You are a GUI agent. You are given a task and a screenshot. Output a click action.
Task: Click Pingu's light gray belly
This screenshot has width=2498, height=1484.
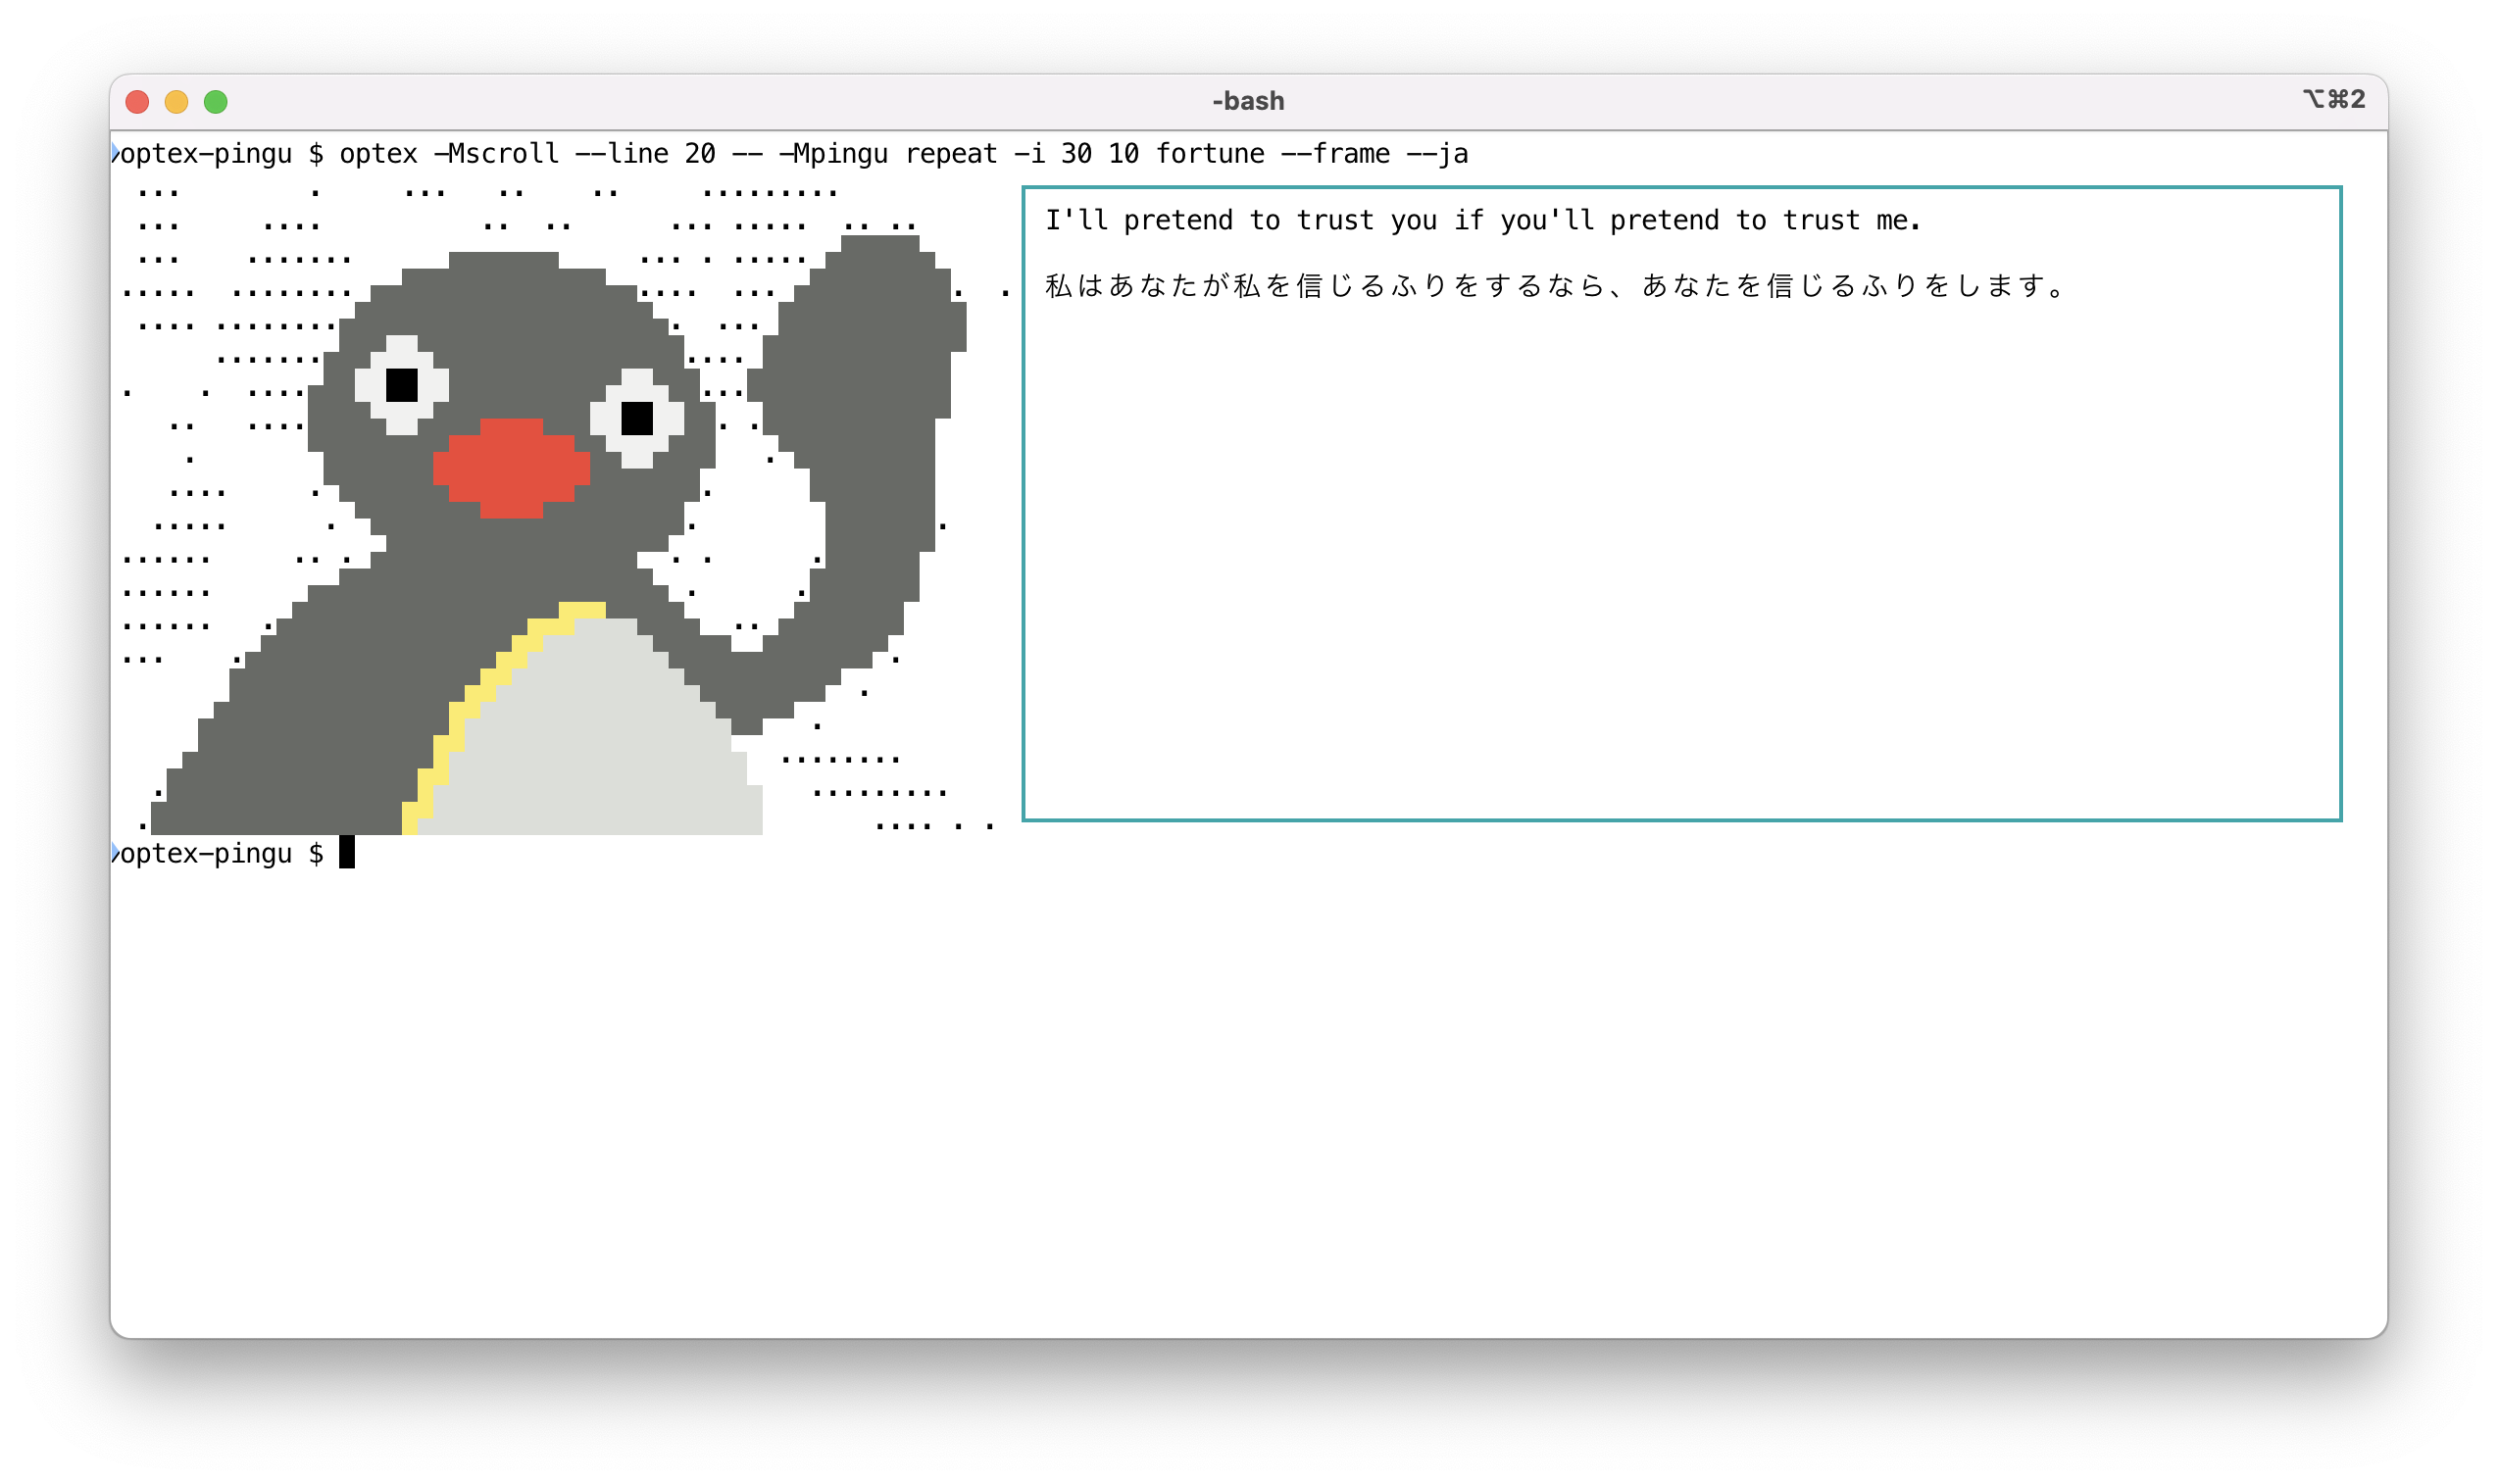click(600, 740)
